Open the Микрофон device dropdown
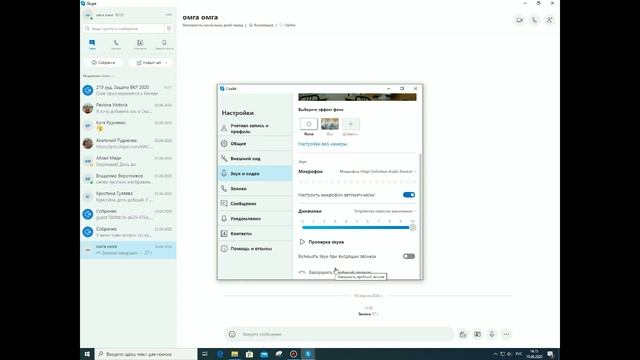This screenshot has width=640, height=360. click(378, 171)
